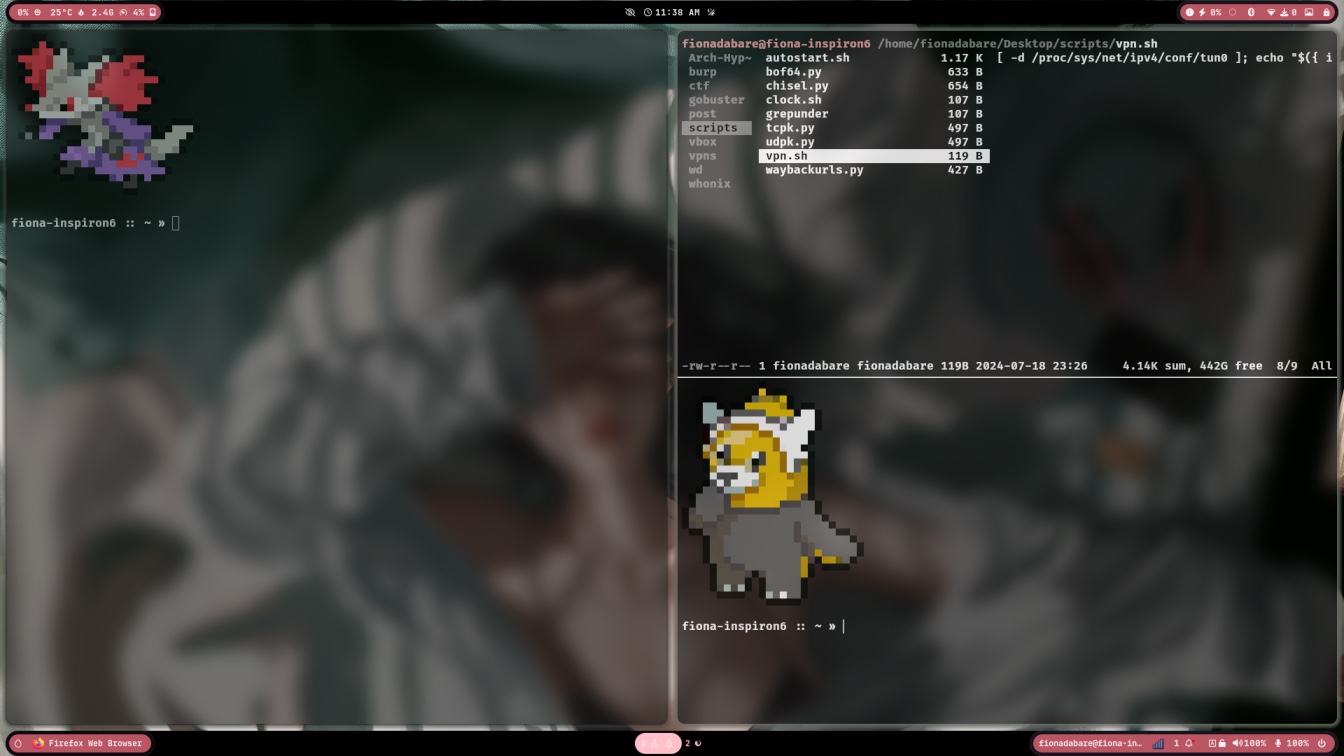Select the clock.sh file
The height and width of the screenshot is (756, 1344).
point(874,100)
